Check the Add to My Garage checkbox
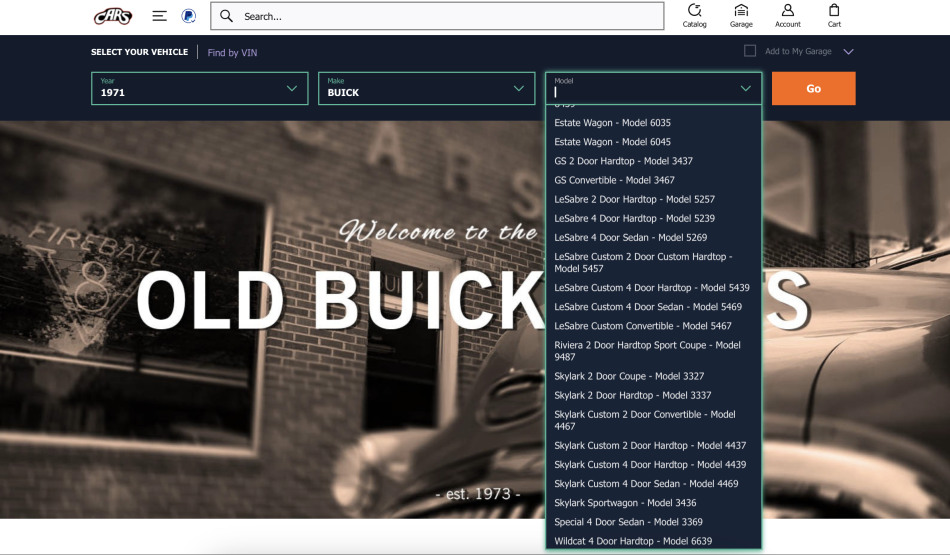Image resolution: width=950 pixels, height=555 pixels. pos(750,51)
